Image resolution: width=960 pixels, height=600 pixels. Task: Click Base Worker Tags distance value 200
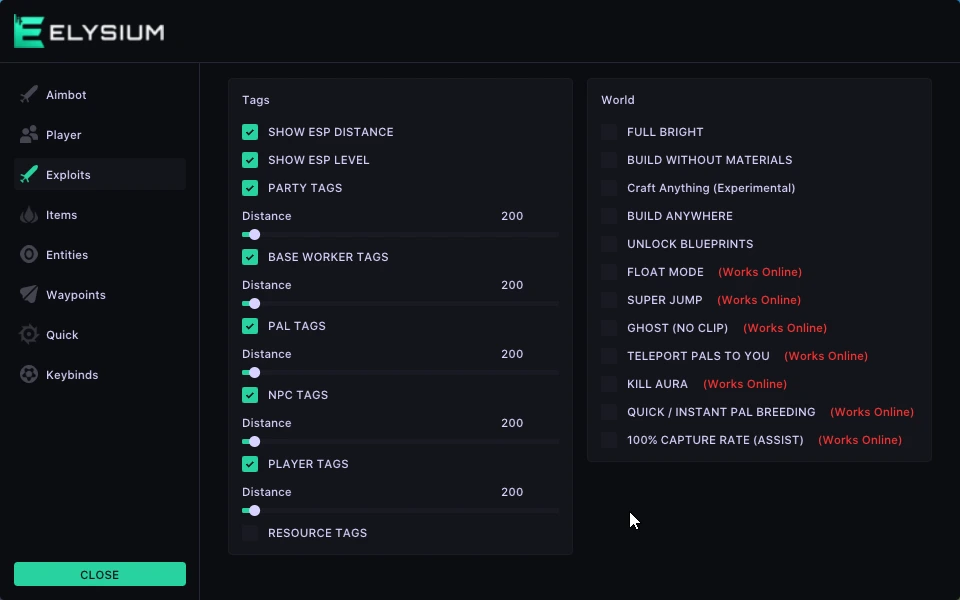(x=512, y=285)
